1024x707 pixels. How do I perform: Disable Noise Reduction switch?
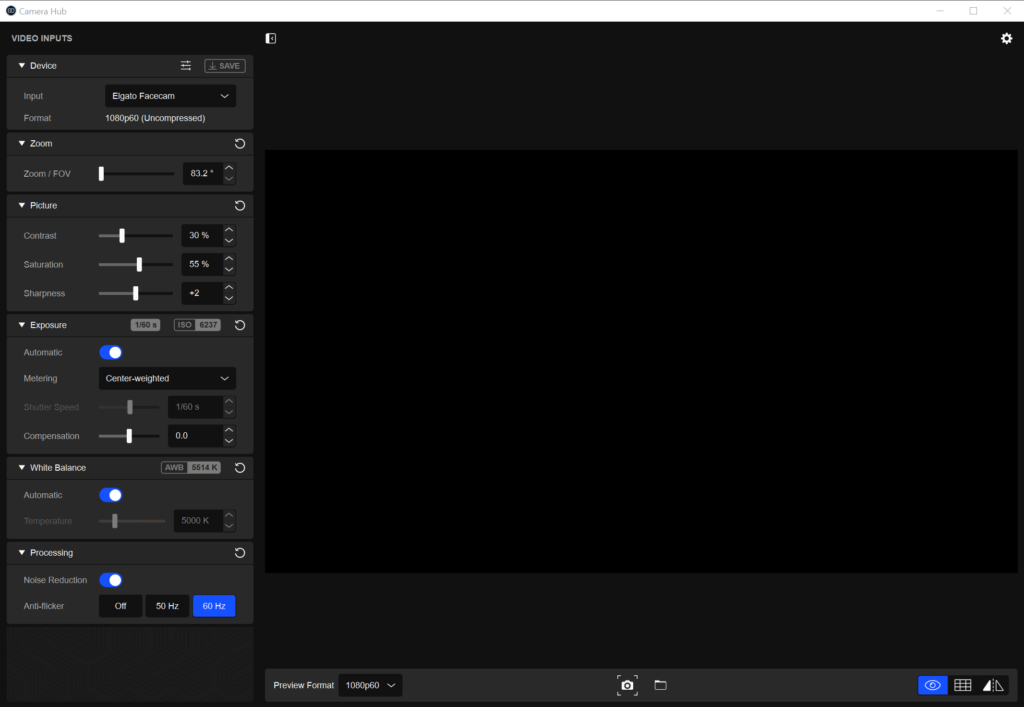click(111, 580)
